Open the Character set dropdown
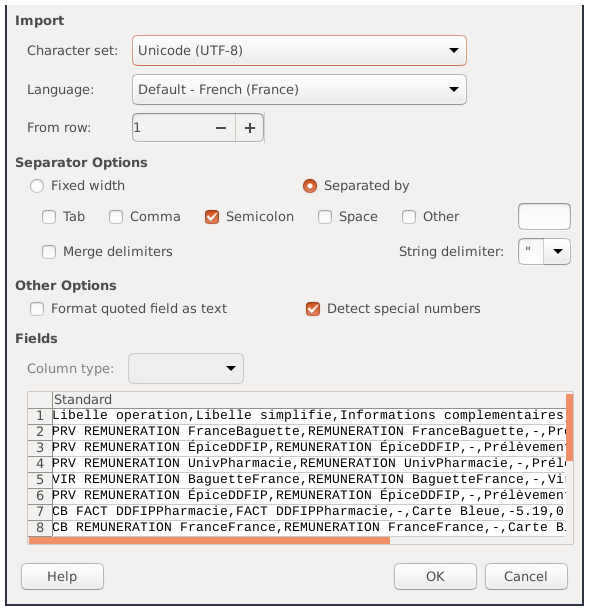Image resolution: width=593 pixels, height=615 pixels. 301,51
